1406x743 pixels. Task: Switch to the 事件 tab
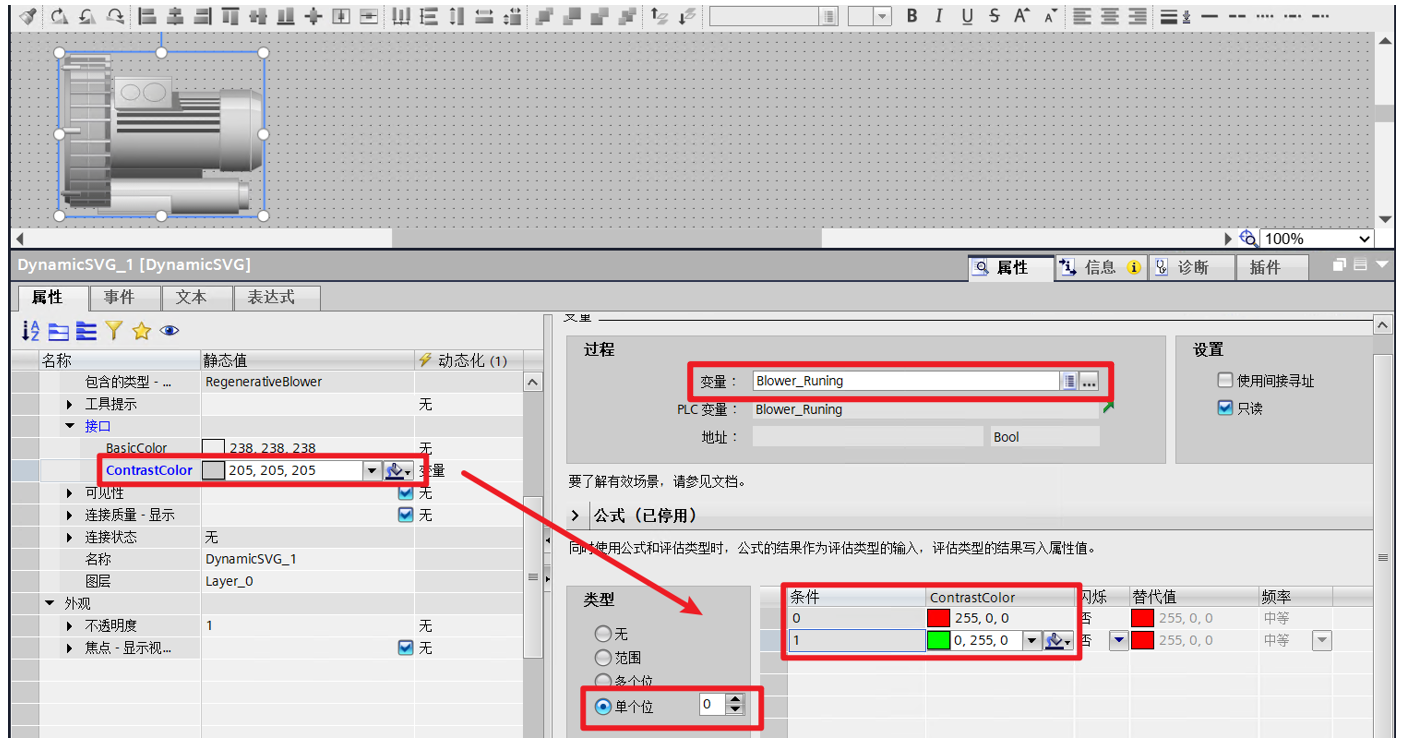pyautogui.click(x=119, y=297)
